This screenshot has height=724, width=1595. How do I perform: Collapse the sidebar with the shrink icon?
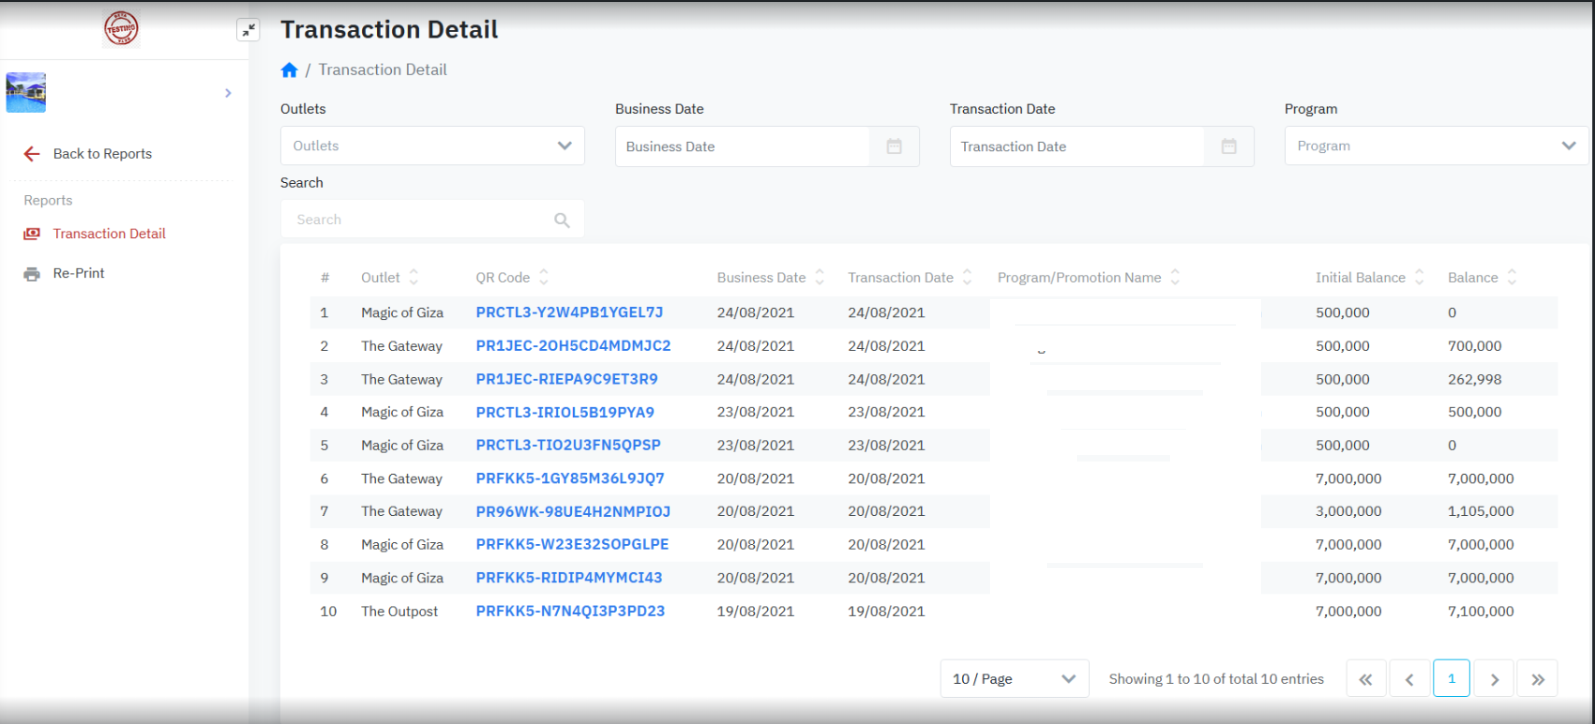248,30
